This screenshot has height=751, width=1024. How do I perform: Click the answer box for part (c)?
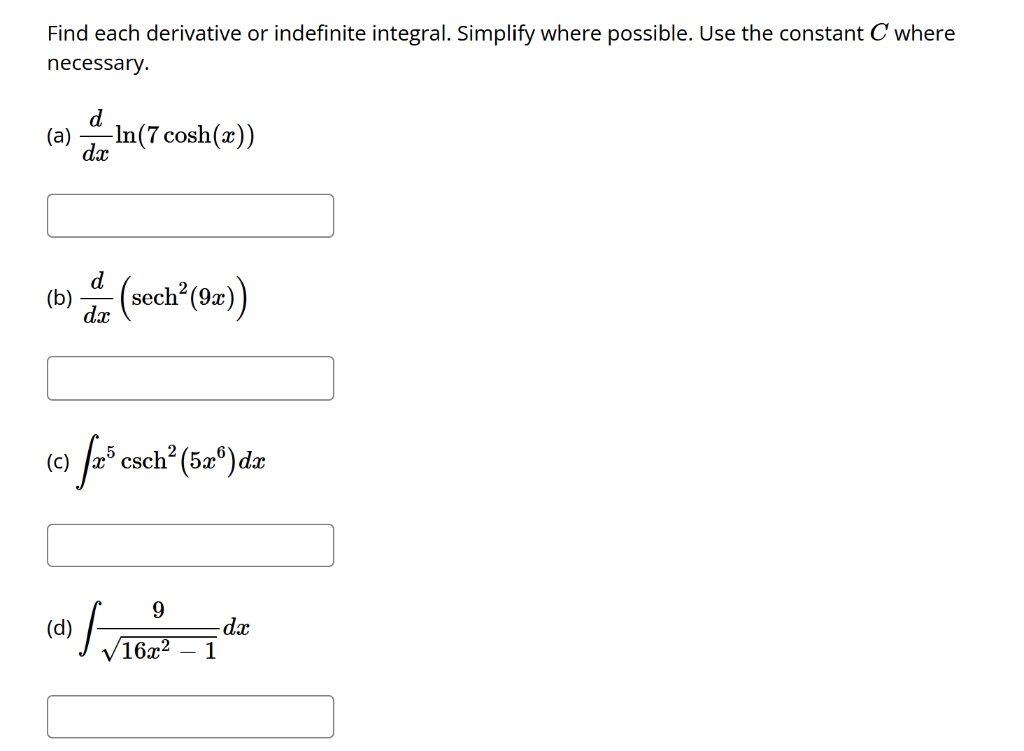(x=190, y=544)
